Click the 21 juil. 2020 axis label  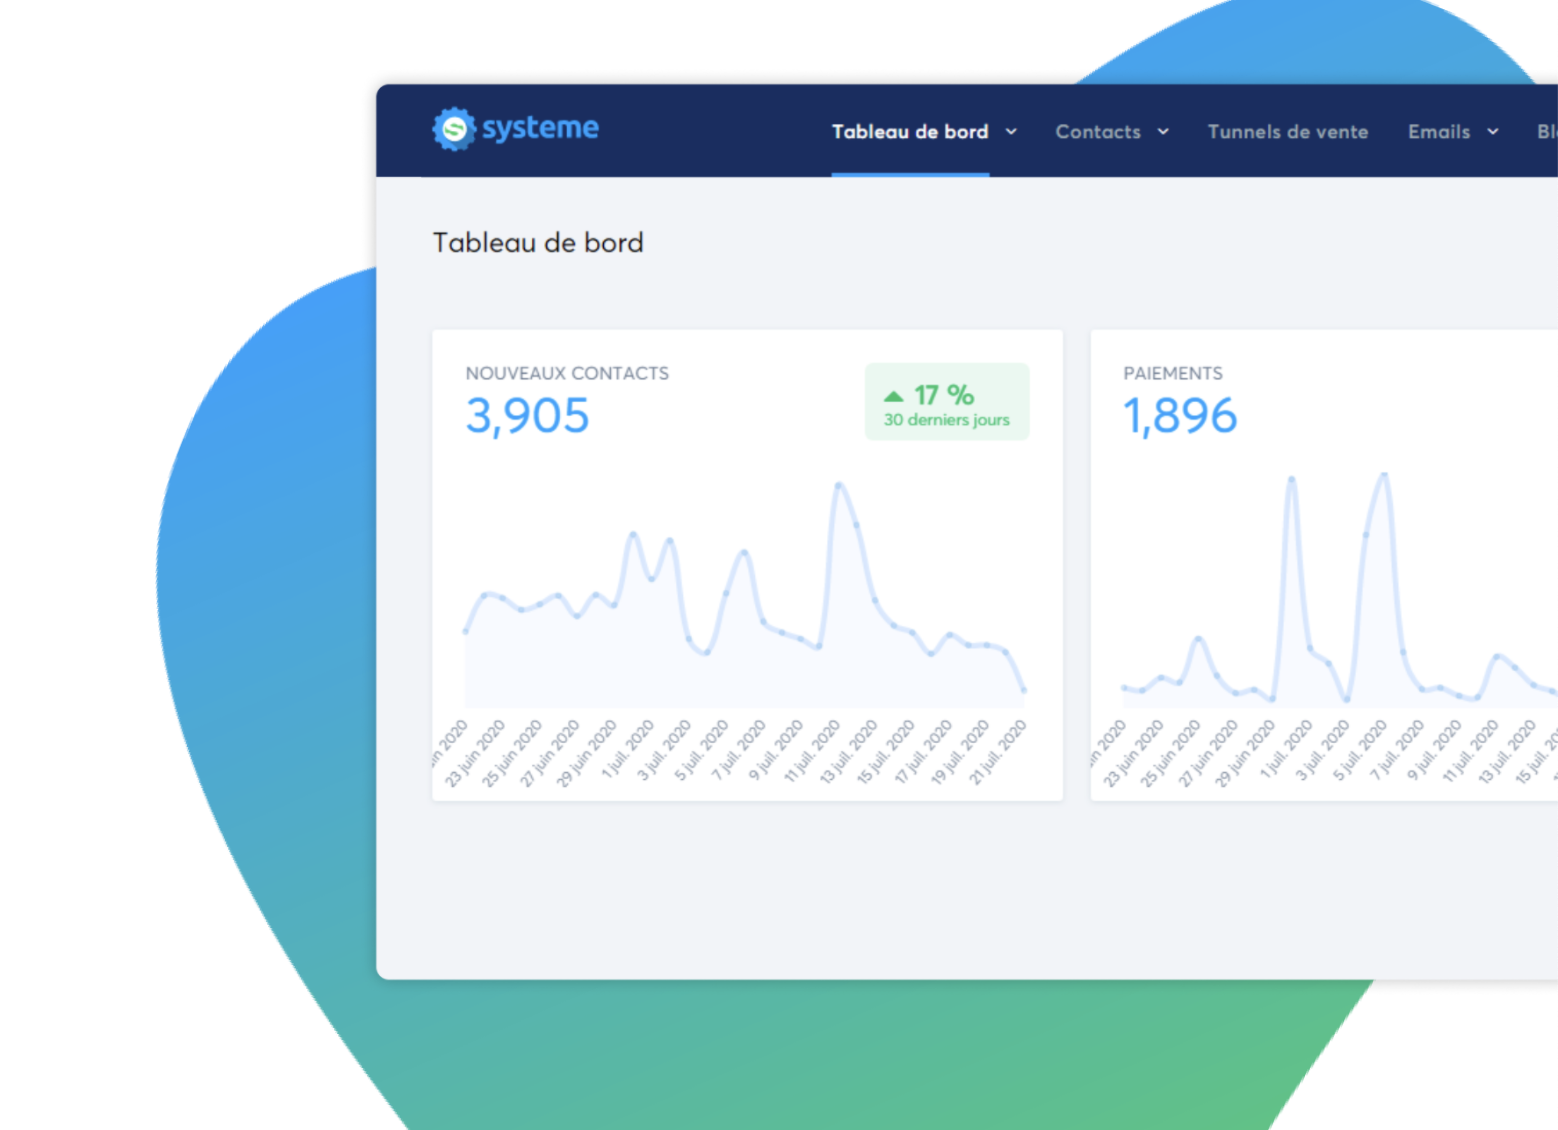[x=998, y=752]
